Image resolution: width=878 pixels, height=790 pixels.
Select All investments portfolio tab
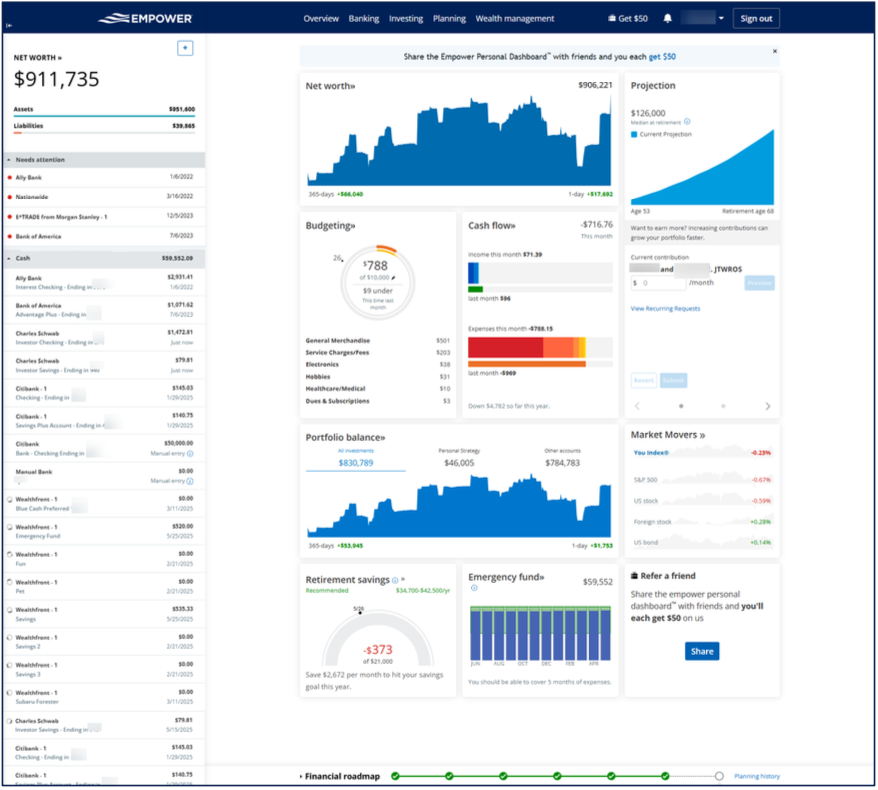click(356, 459)
